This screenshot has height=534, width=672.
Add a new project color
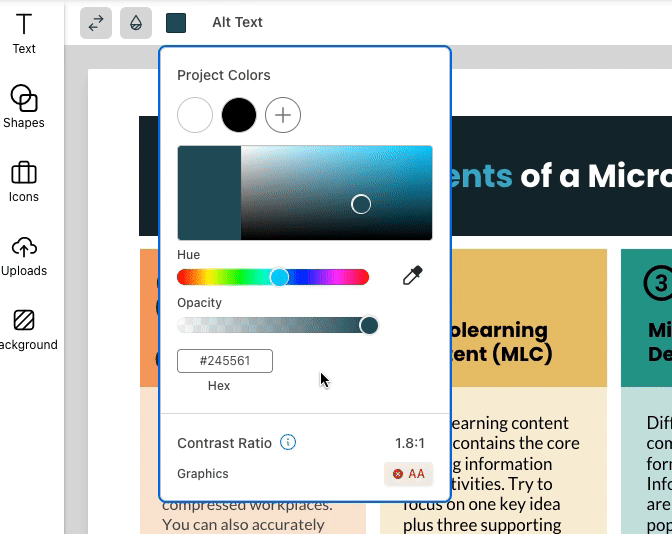(283, 115)
